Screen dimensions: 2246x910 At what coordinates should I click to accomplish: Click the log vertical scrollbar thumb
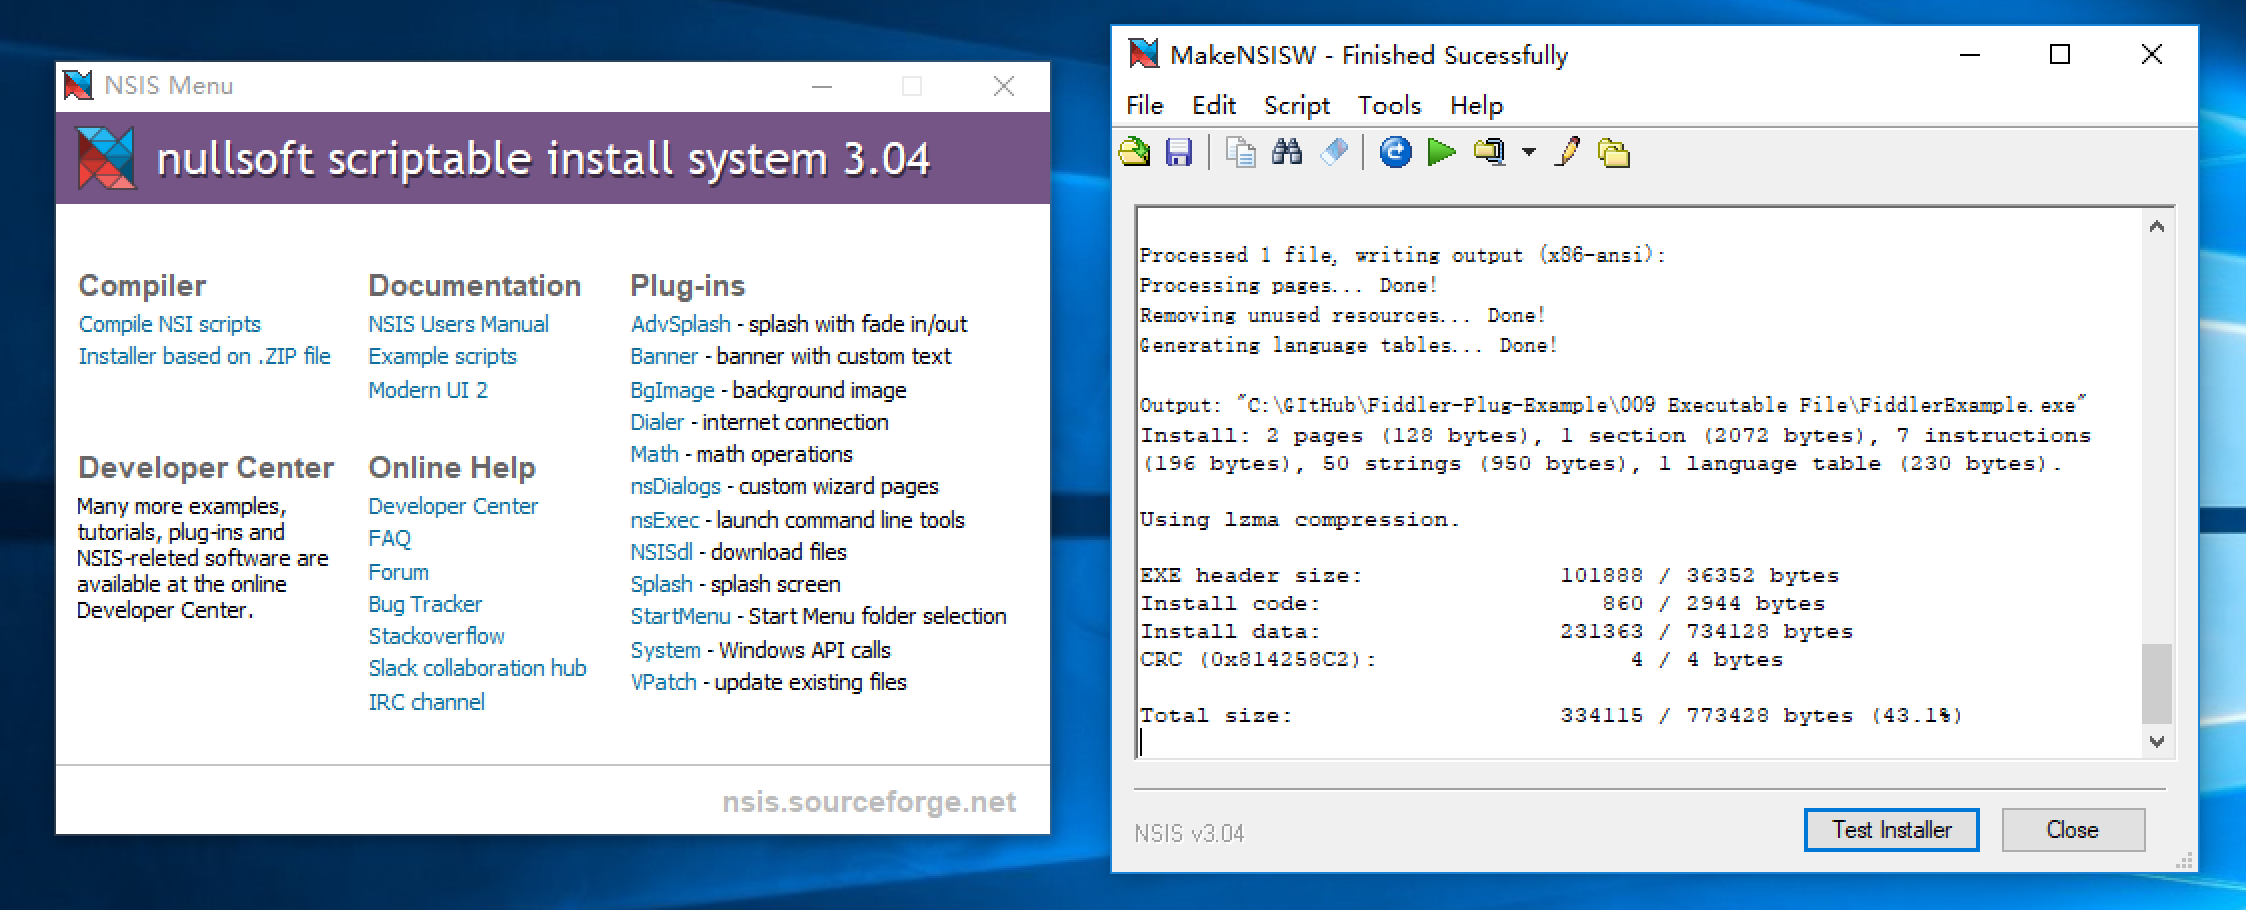[x=2157, y=683]
